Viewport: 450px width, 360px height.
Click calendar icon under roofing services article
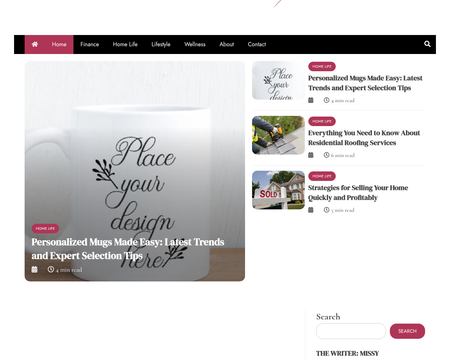point(311,155)
